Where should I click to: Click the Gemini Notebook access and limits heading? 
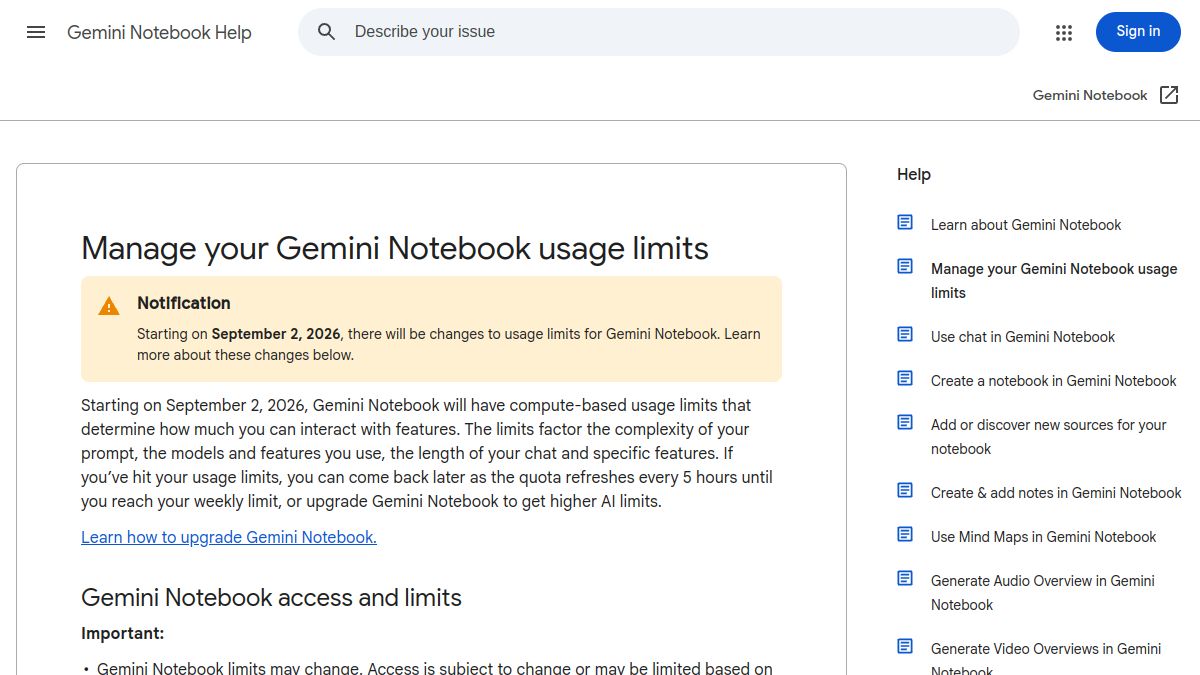(x=271, y=598)
